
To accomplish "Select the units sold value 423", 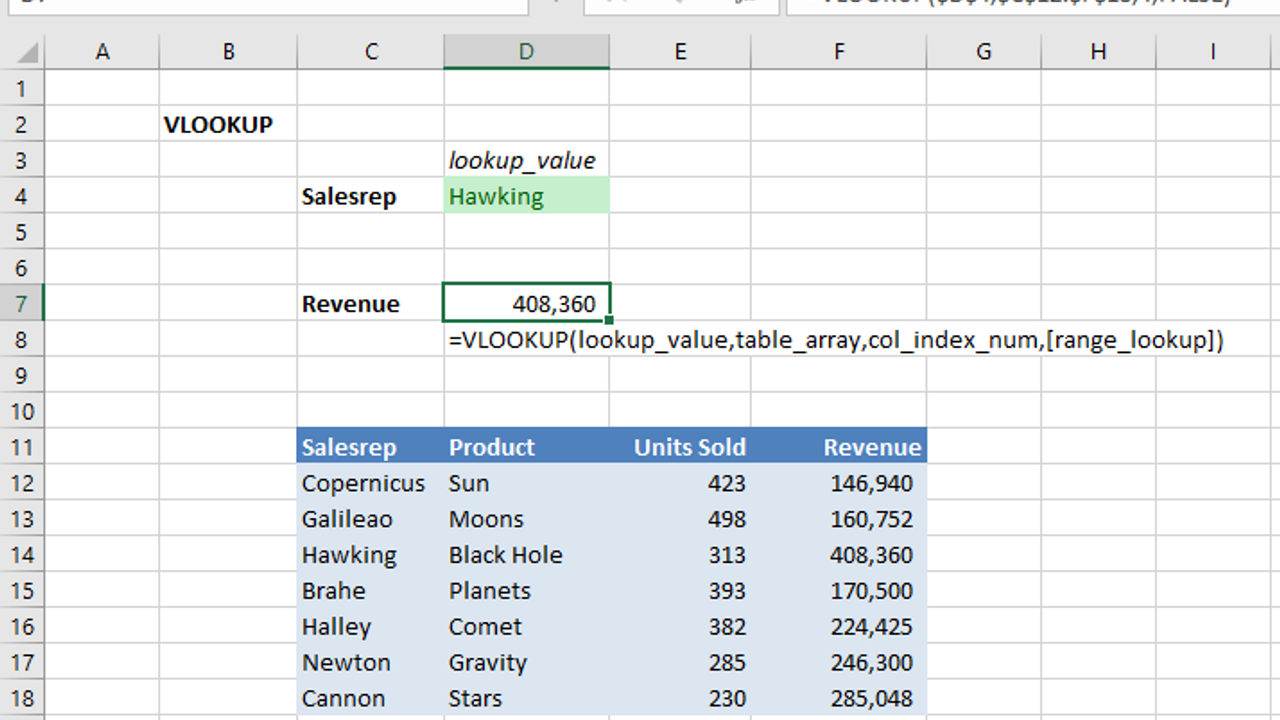I will pos(680,483).
